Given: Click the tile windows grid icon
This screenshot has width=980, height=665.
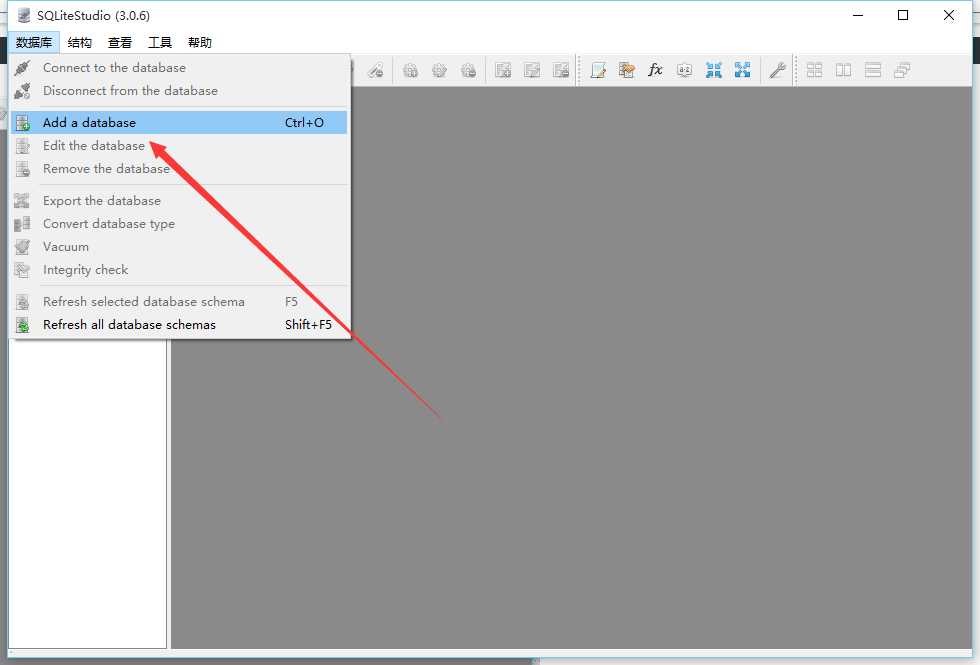Looking at the screenshot, I should click(814, 70).
